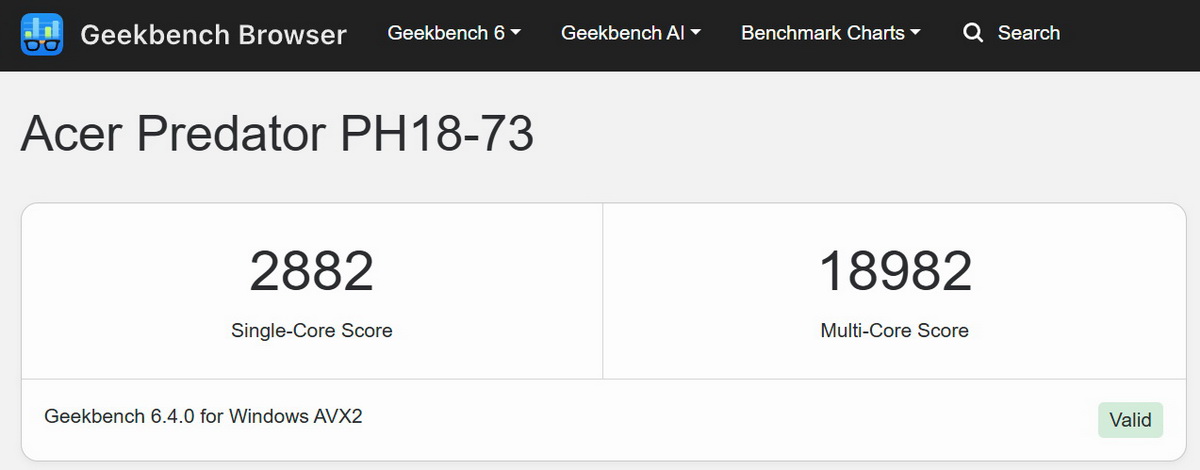Viewport: 1200px width, 470px height.
Task: Click the AVX2 text in version line
Action: pyautogui.click(x=339, y=416)
